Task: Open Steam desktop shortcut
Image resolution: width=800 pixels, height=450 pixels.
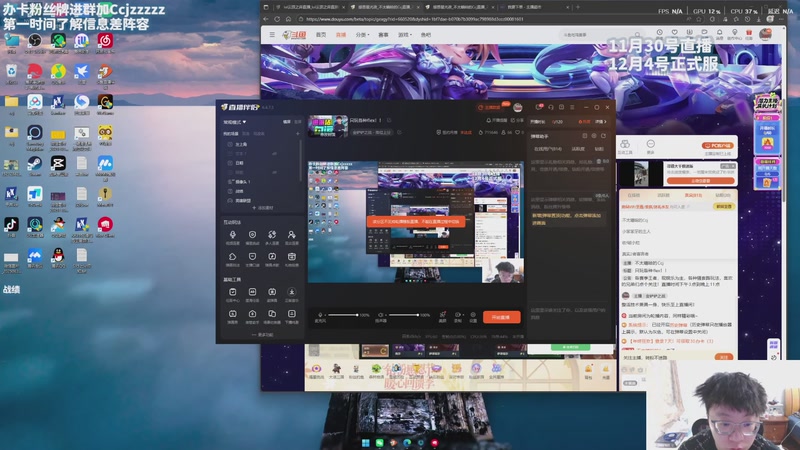Action: click(34, 165)
